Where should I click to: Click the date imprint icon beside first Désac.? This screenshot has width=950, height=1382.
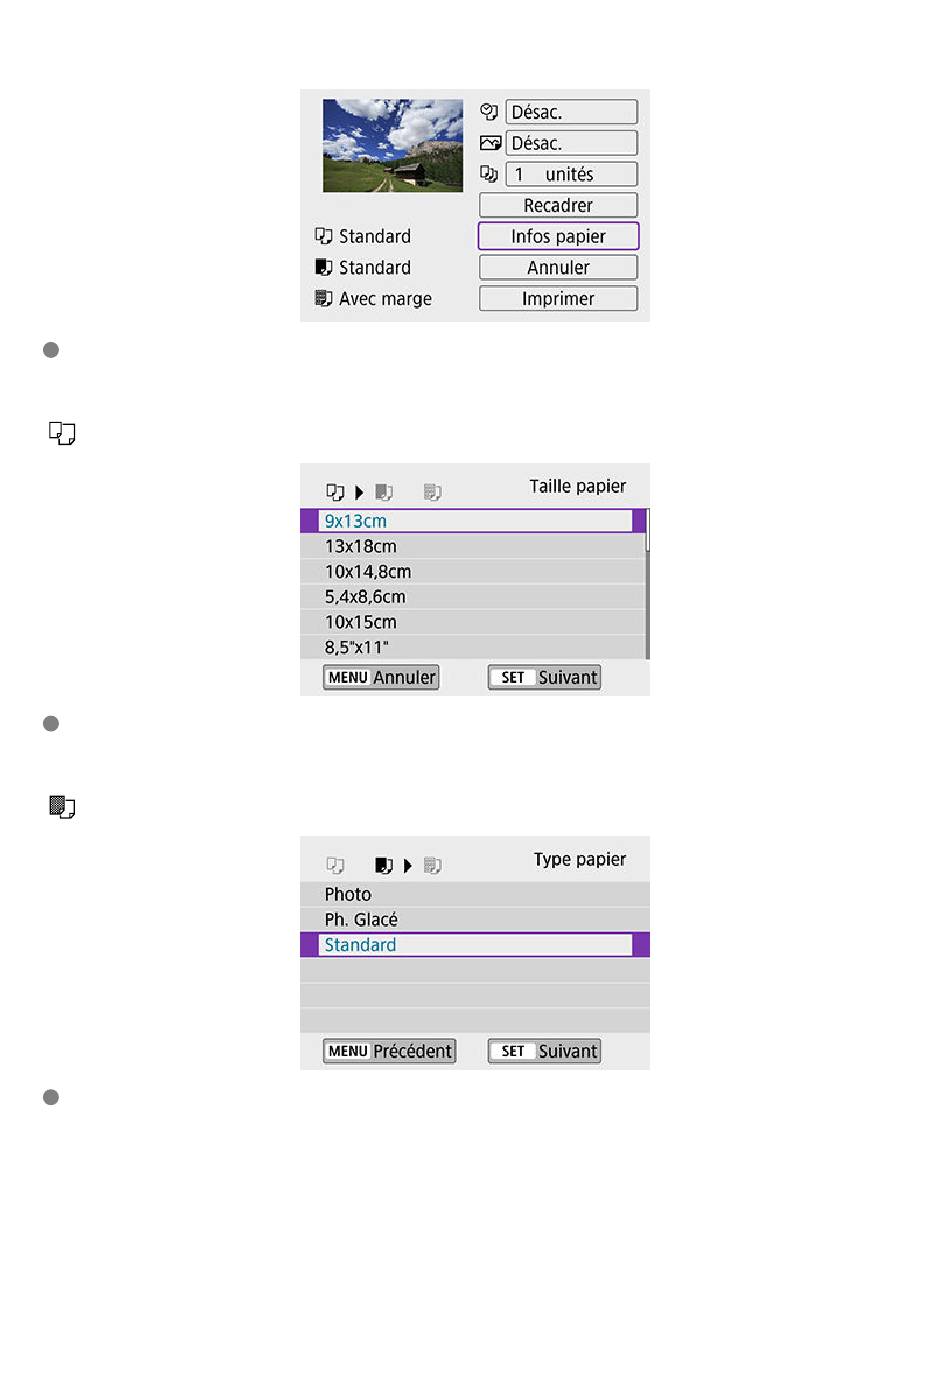coord(489,112)
